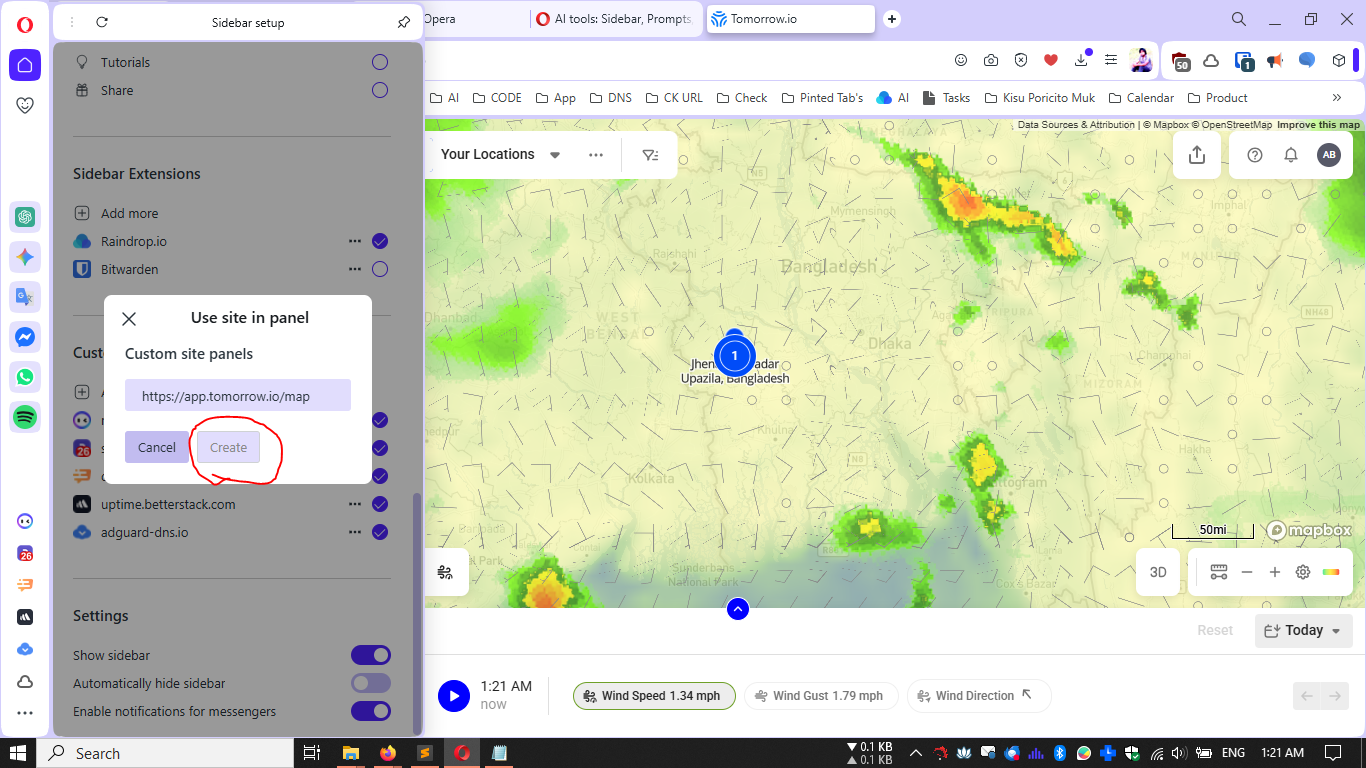Open ChatGPT in Opera sidebar
Image resolution: width=1366 pixels, height=768 pixels.
pyautogui.click(x=25, y=217)
